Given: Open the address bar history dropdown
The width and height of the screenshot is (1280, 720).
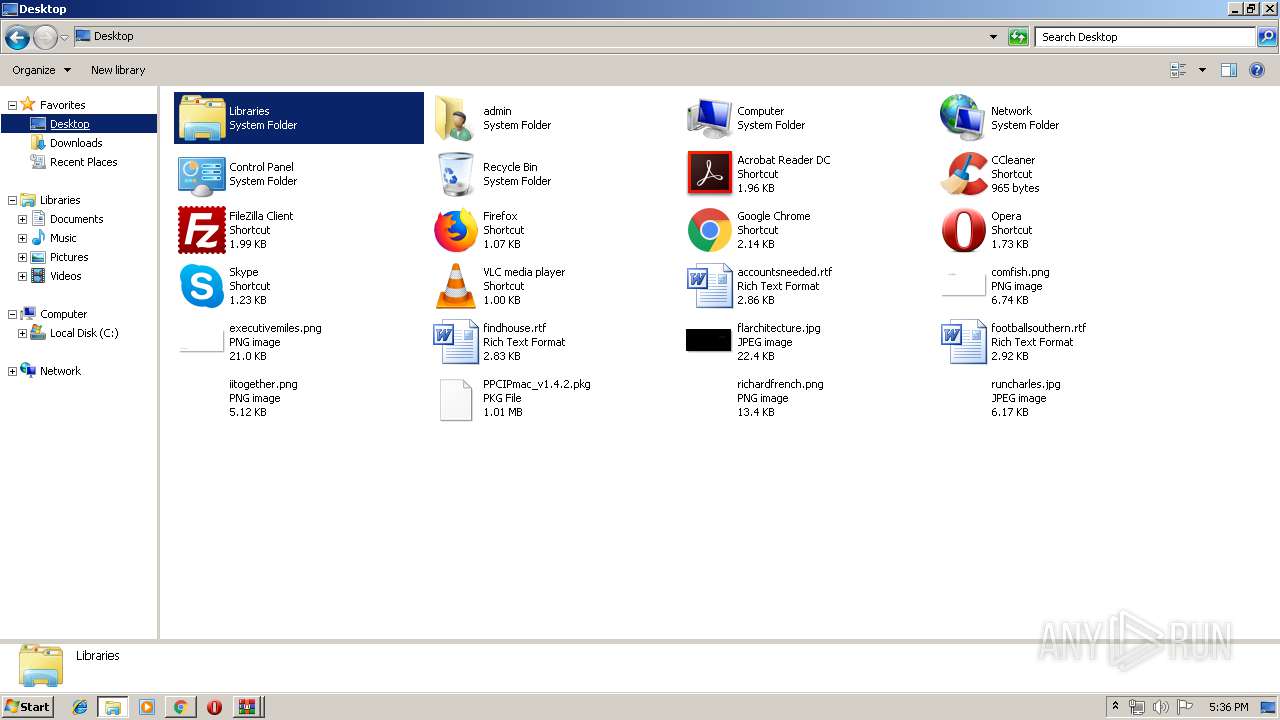Looking at the screenshot, I should click(993, 37).
